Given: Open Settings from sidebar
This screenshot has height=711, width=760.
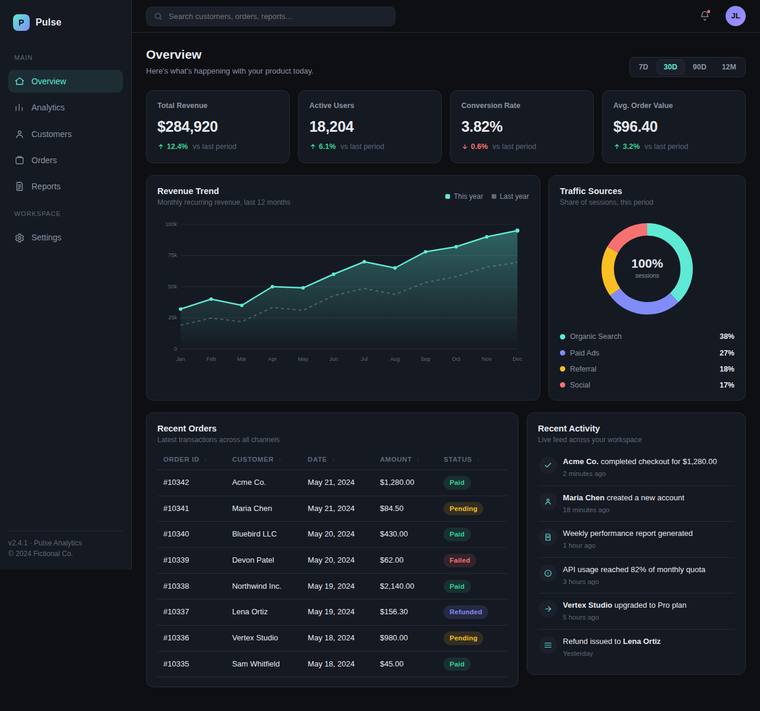Looking at the screenshot, I should coord(65,237).
